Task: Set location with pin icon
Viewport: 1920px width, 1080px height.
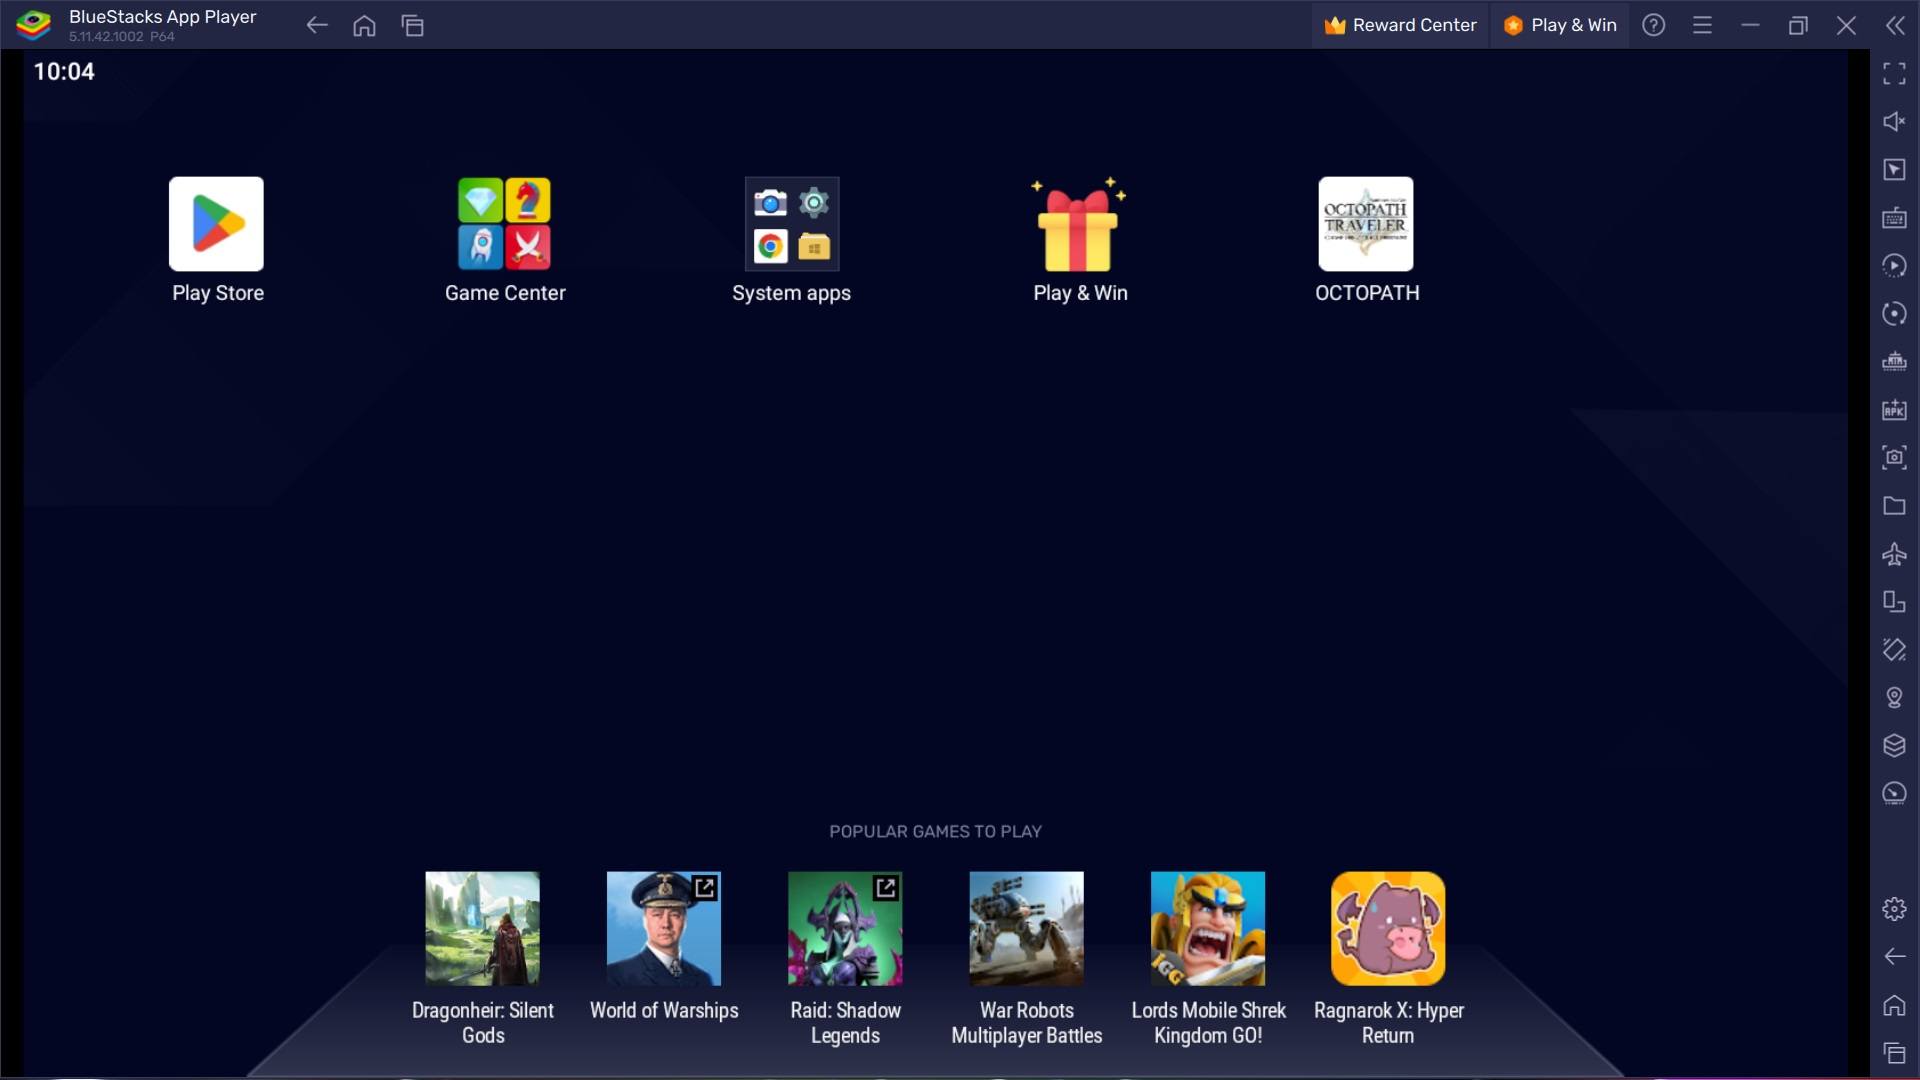Action: click(x=1894, y=697)
